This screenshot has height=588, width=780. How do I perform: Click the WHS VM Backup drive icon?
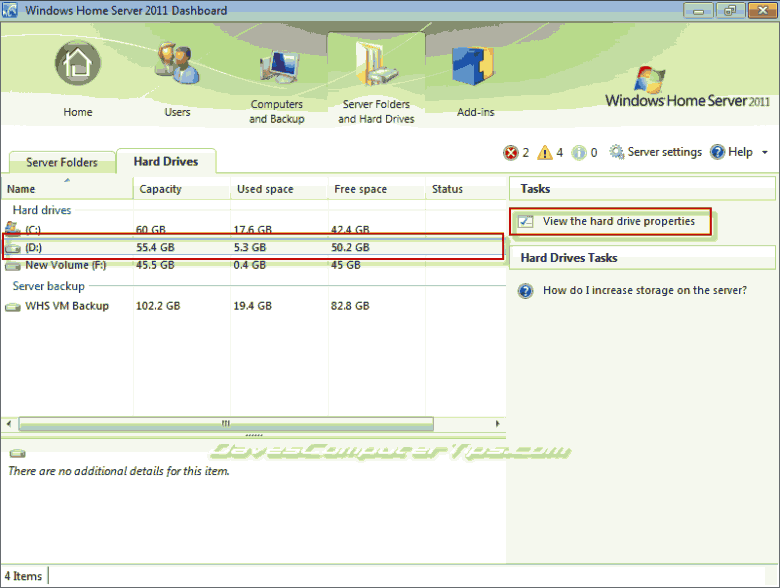(12, 307)
